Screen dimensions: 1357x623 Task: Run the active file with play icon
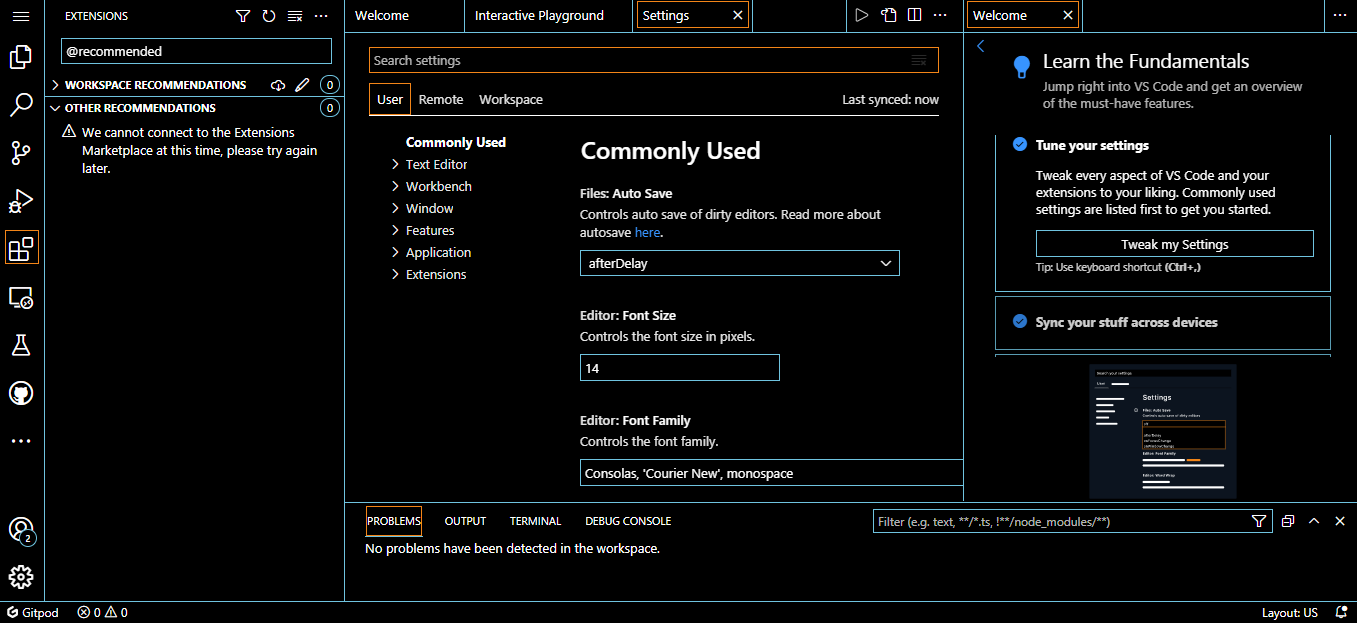862,15
